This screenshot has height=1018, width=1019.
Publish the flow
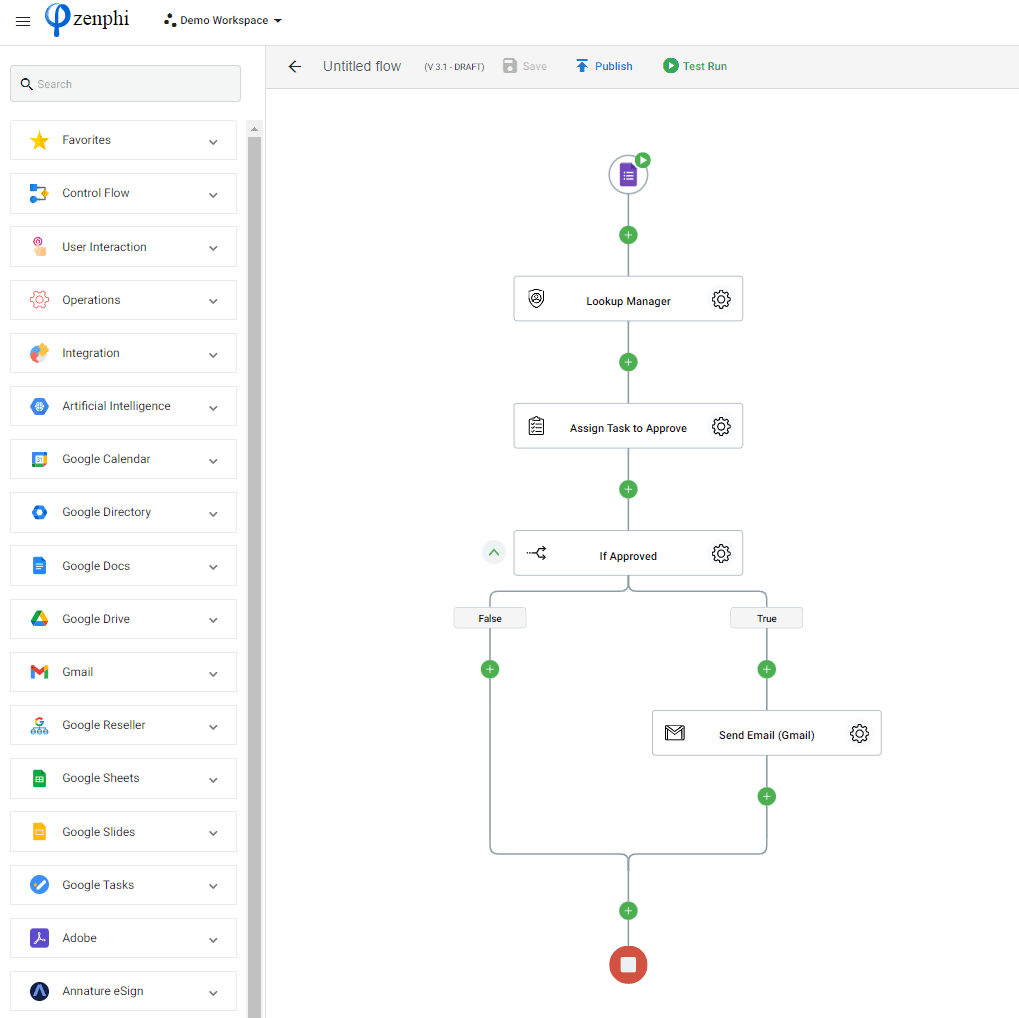click(604, 66)
